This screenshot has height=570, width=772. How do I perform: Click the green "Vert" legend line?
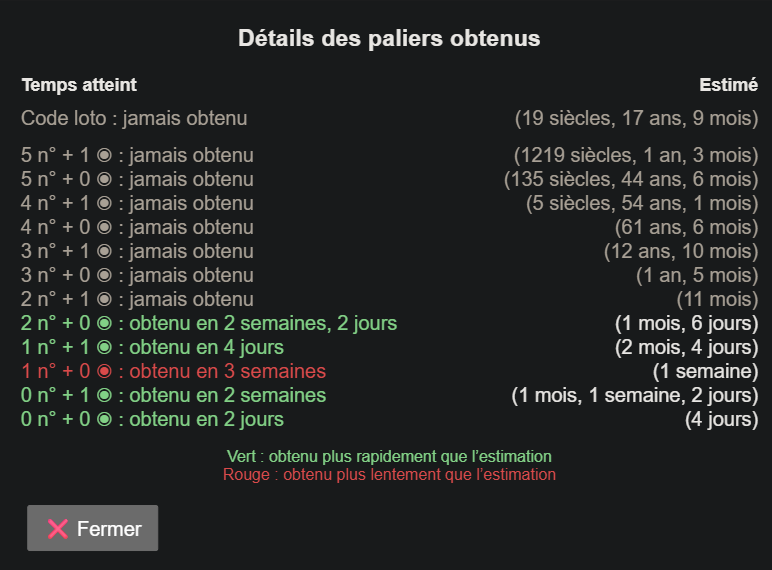click(389, 457)
